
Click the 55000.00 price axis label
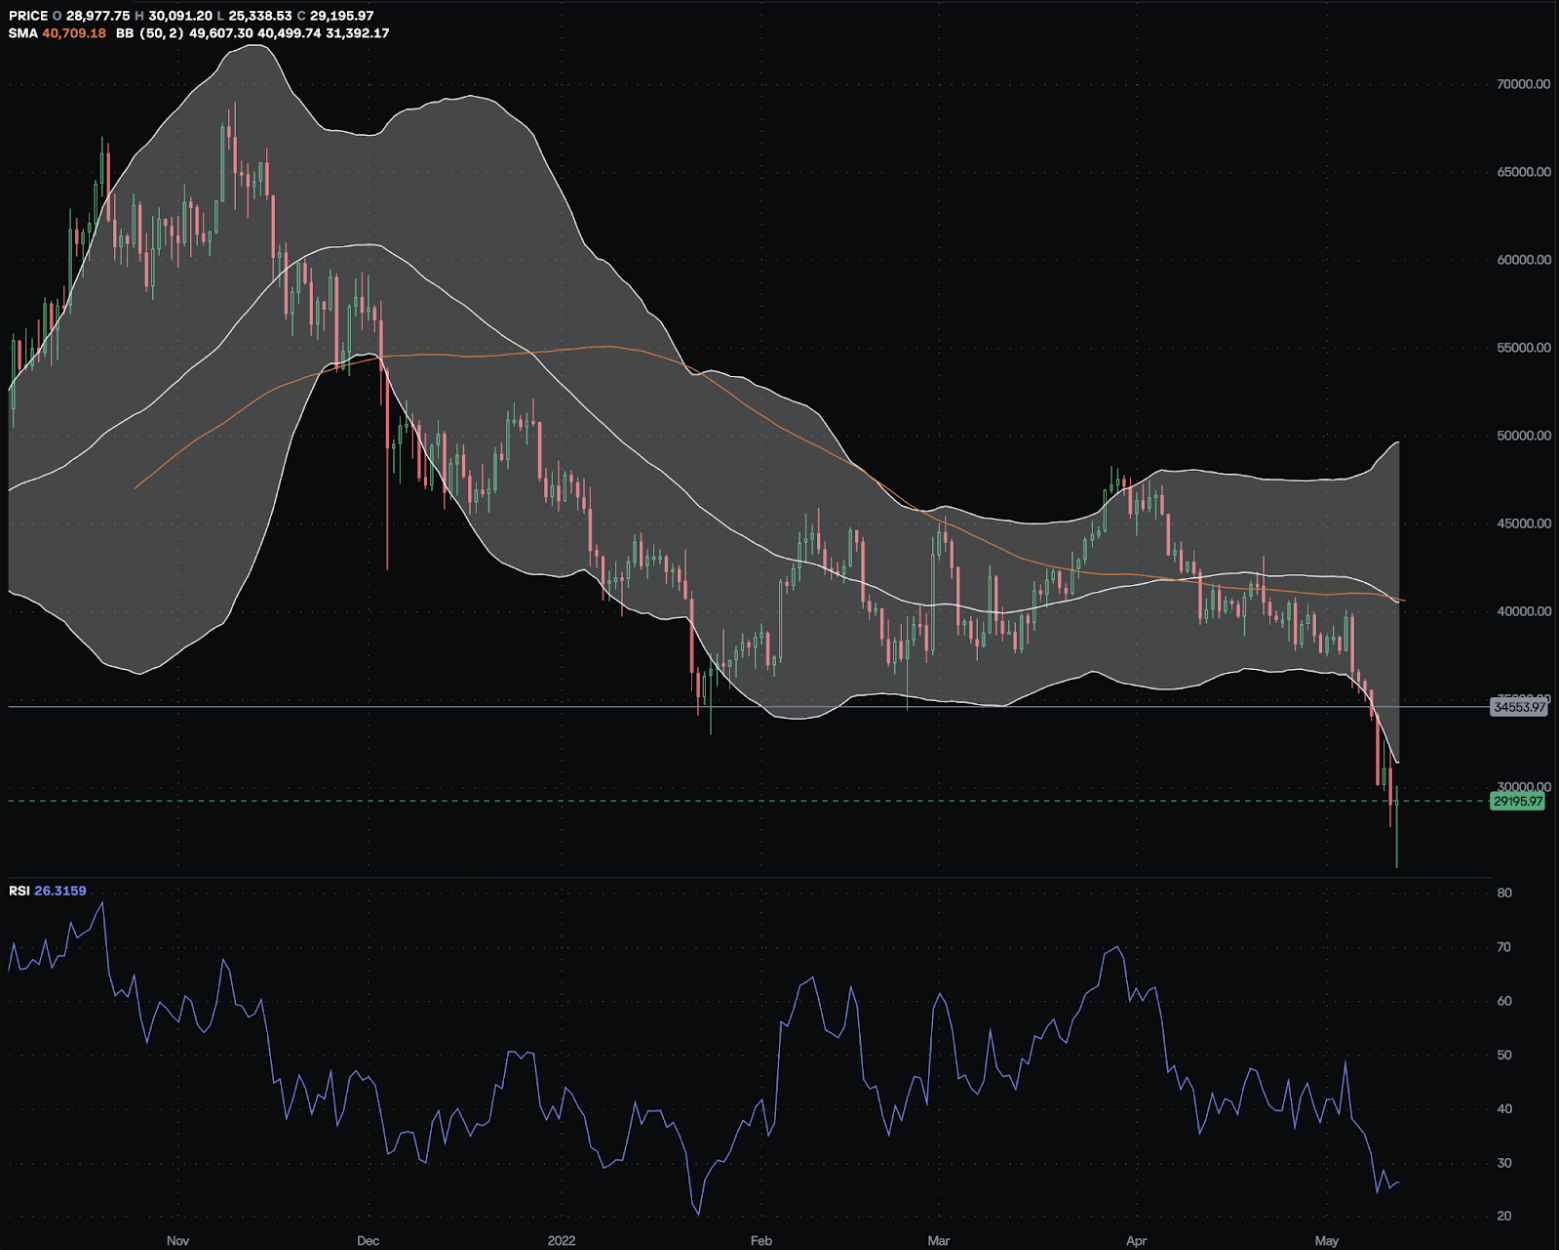(x=1523, y=348)
